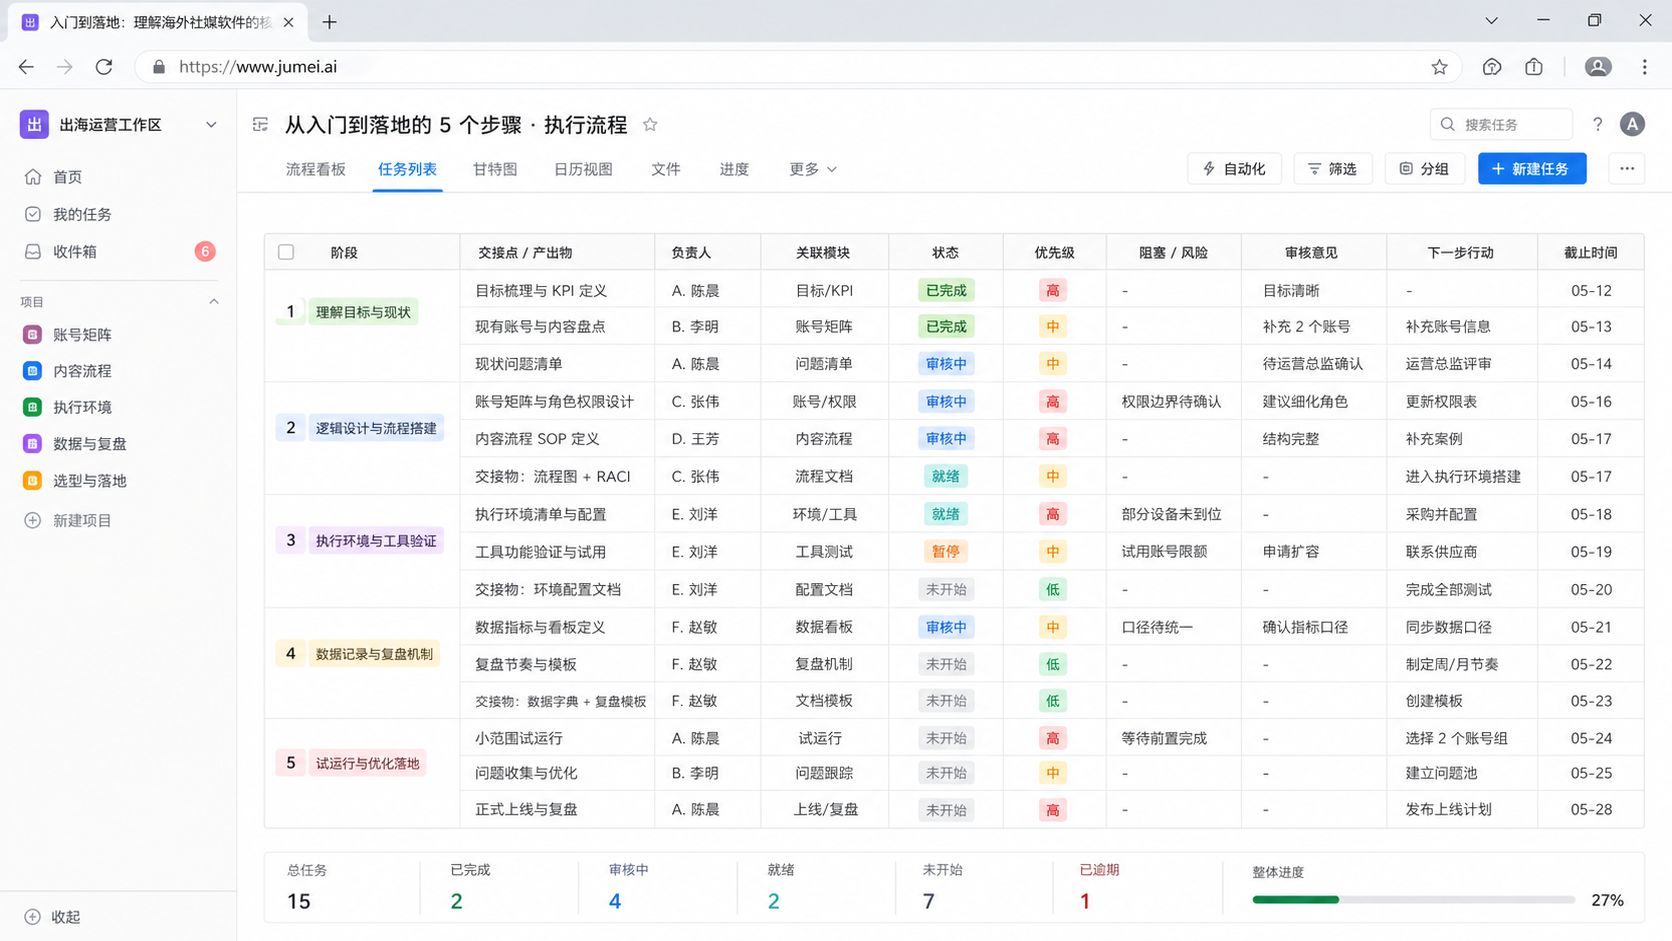This screenshot has height=941, width=1672.
Task: Click the 理解目标与现状 stage tag
Action: pos(363,312)
